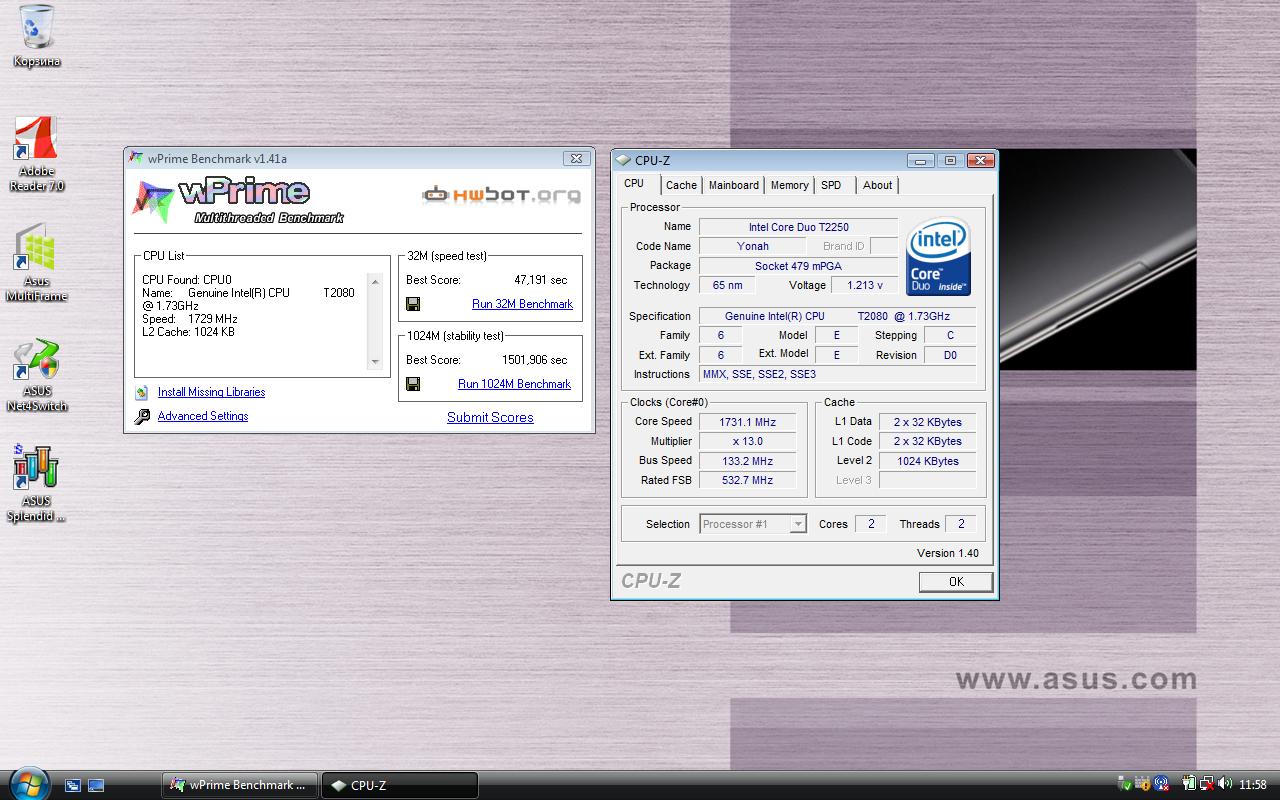This screenshot has height=800, width=1280.
Task: Click the Core Speed value 1731.1 MHz
Action: (747, 422)
